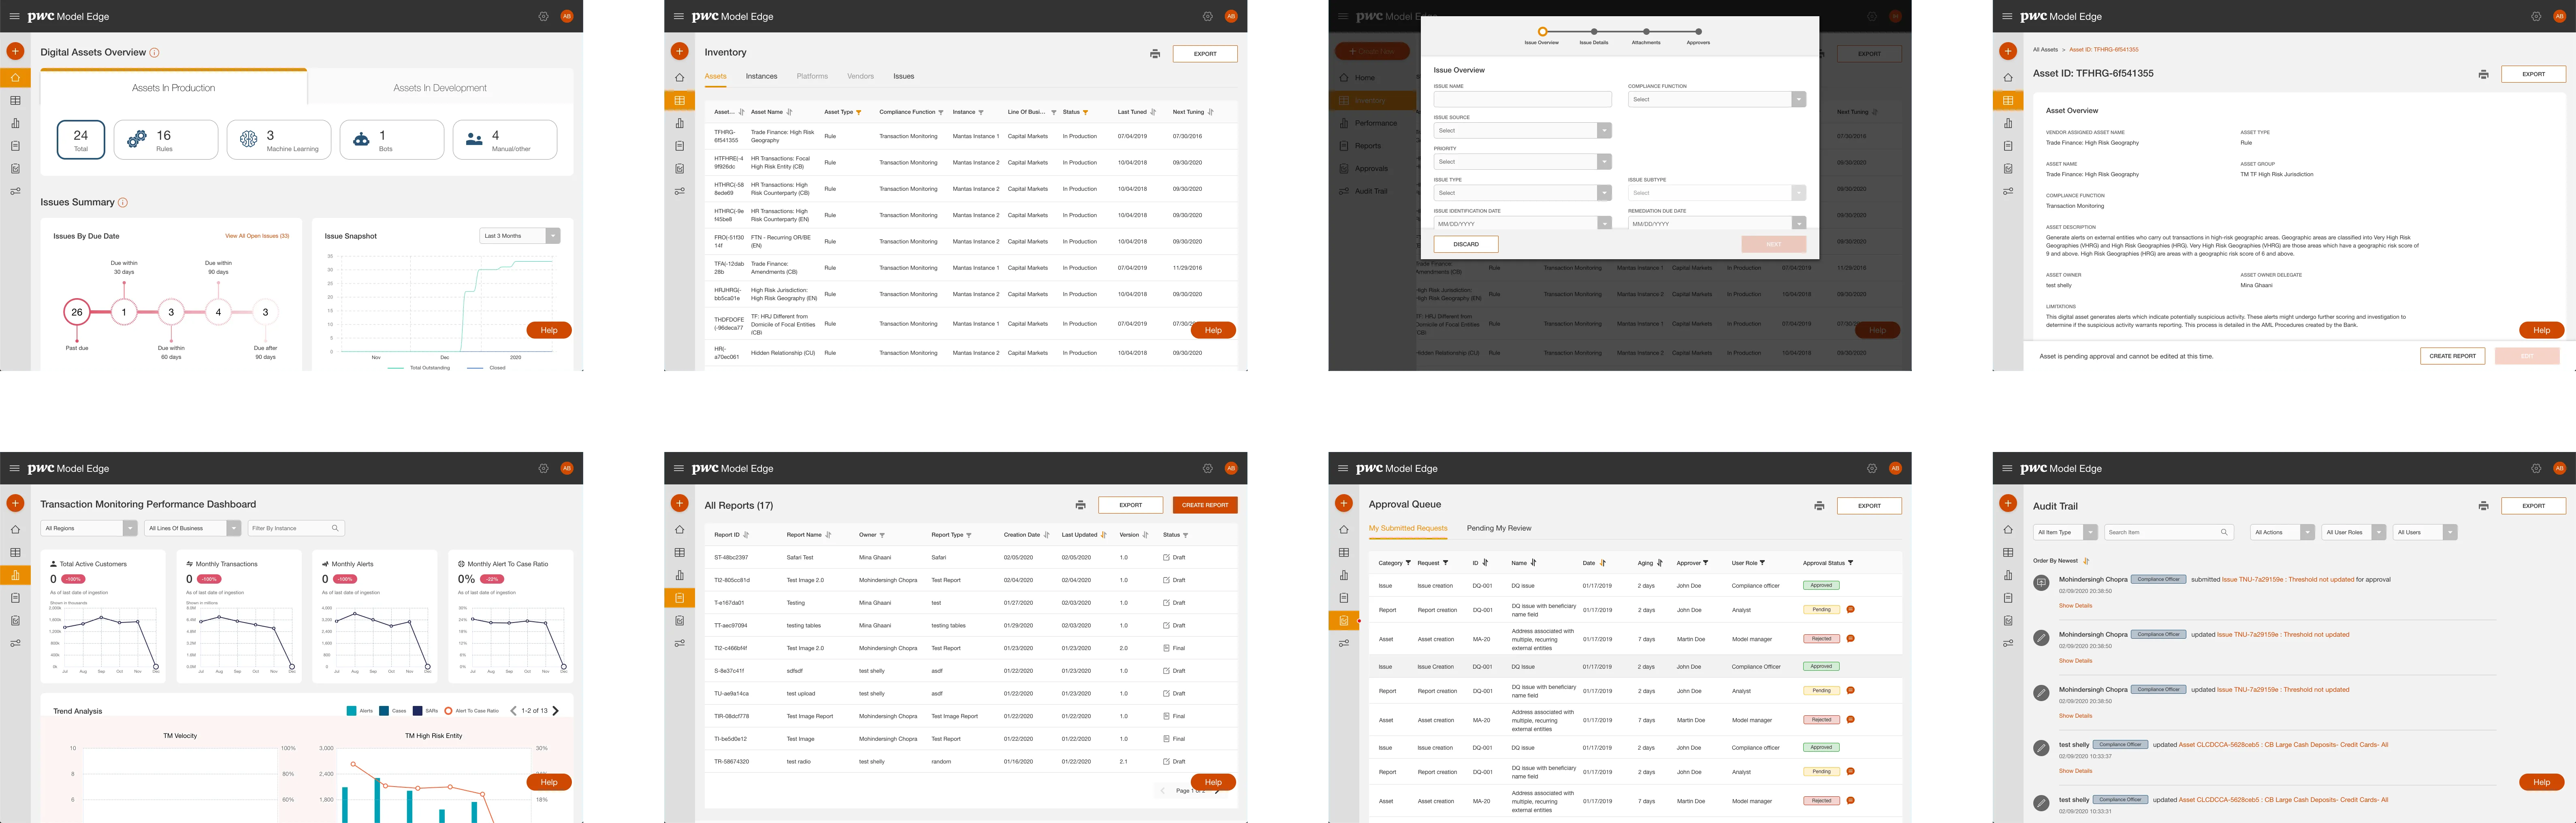Screen dimensions: 2576x823
Task: Open Performance bar-chart icon in Digital Assets Overview sidebar
Action: pyautogui.click(x=15, y=123)
